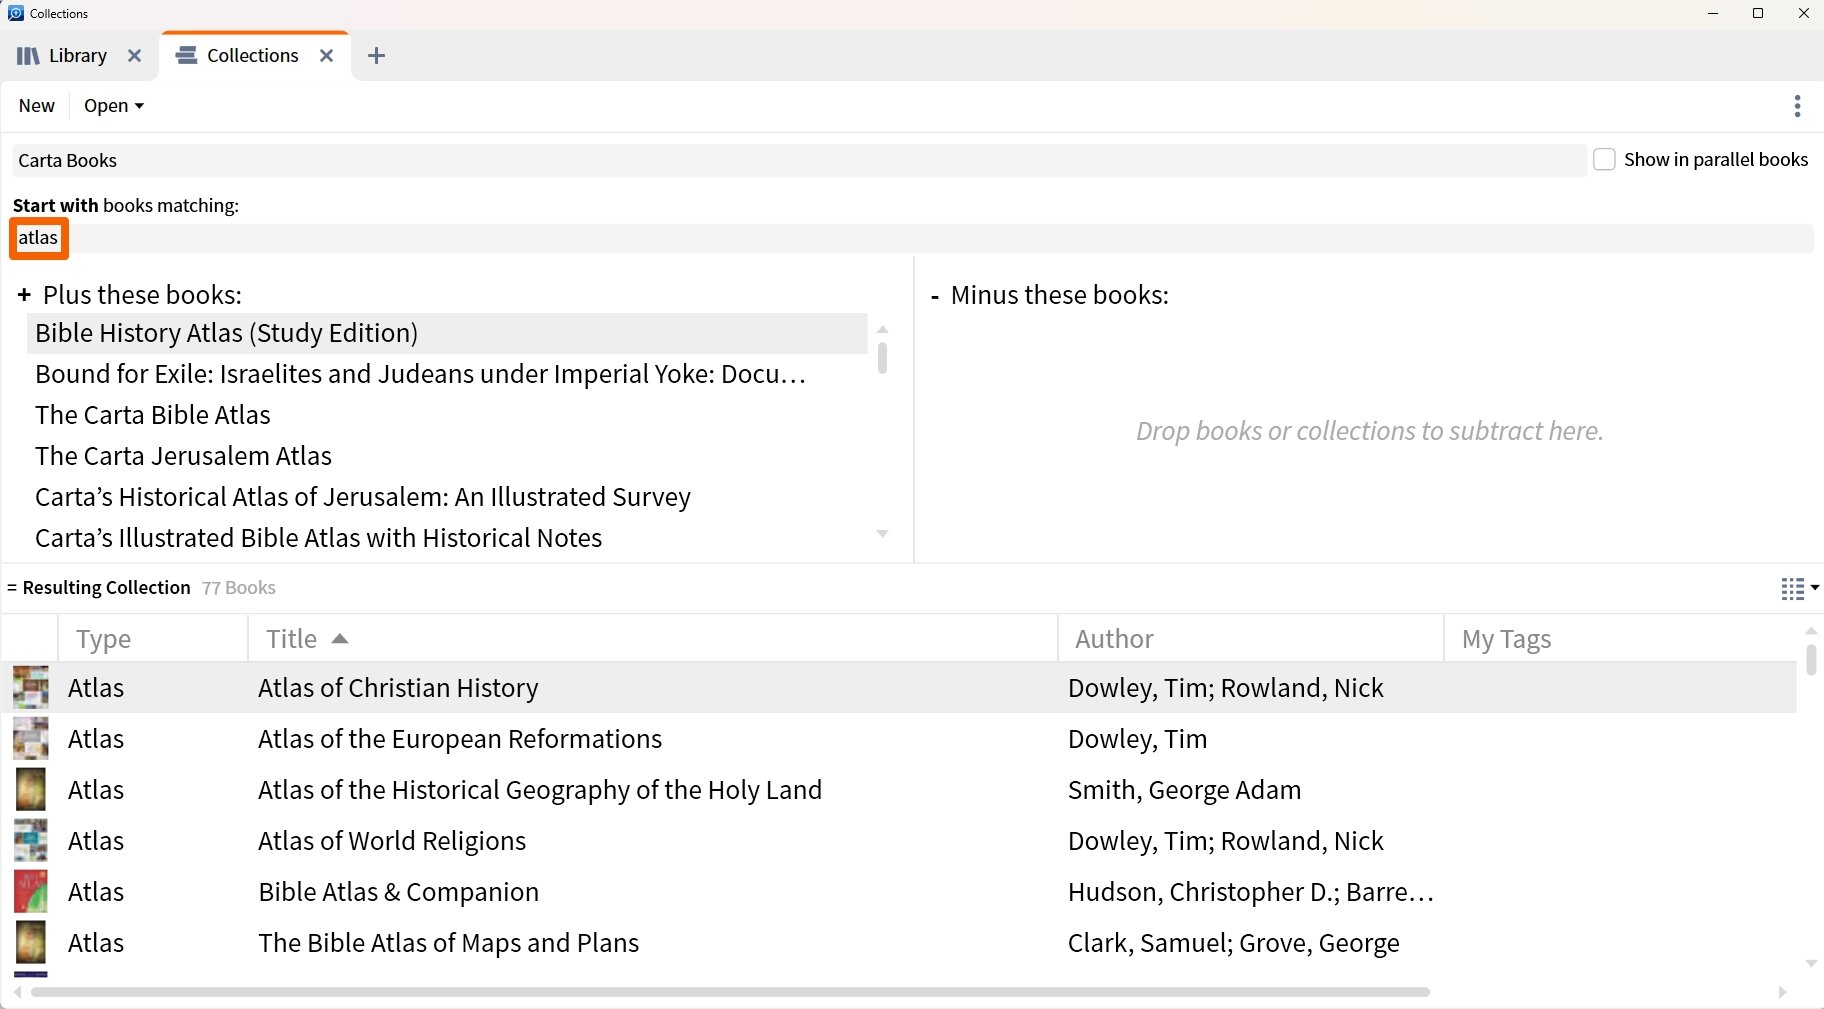Click cover thumbnail of Atlas of World Religions

click(x=30, y=841)
